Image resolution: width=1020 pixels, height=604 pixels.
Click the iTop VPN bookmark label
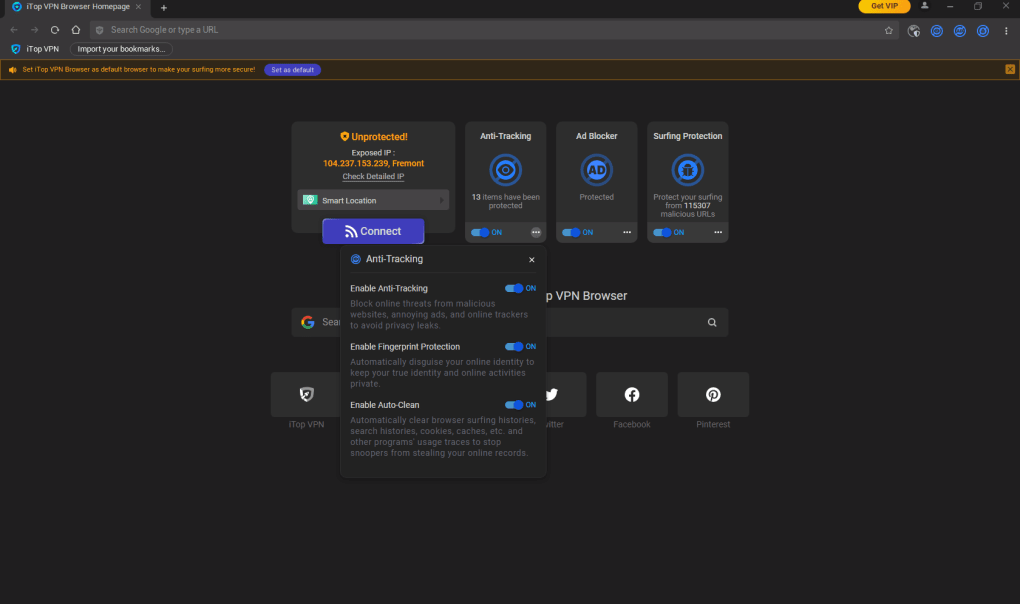(42, 49)
